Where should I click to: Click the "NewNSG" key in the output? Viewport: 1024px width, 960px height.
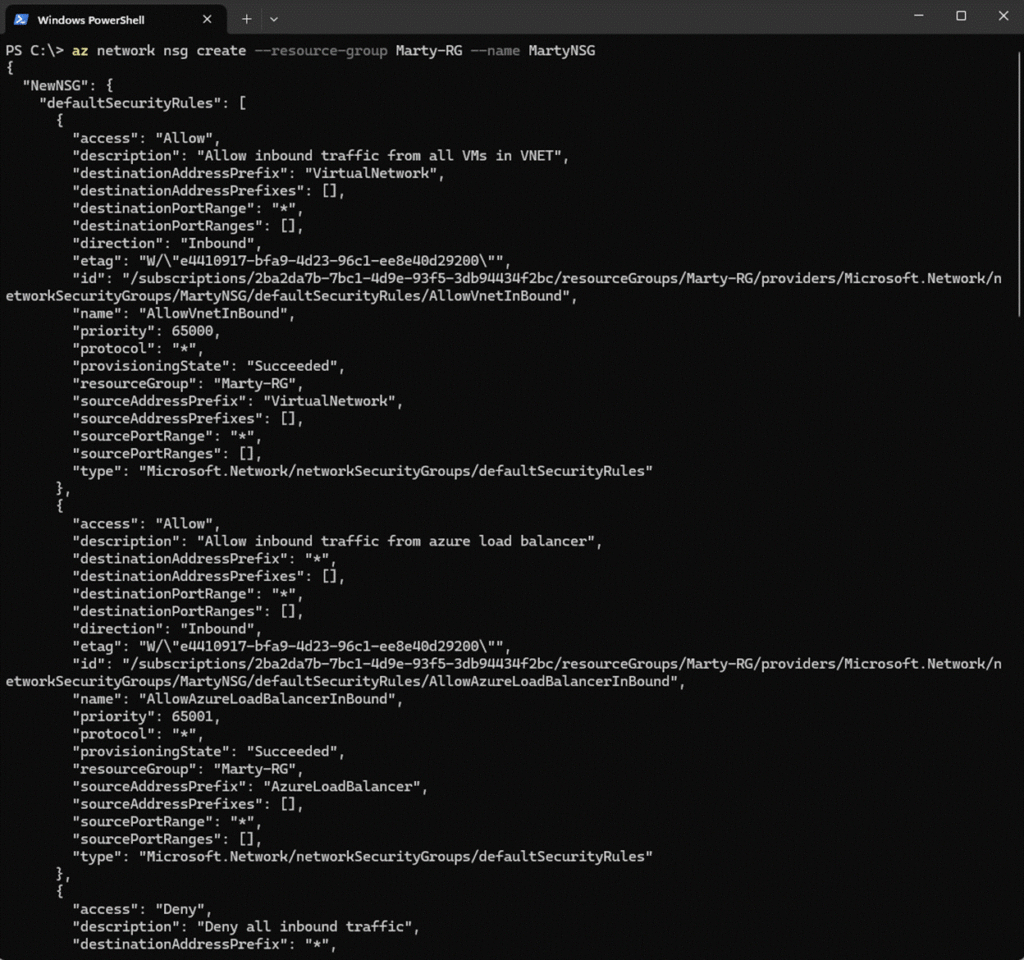pyautogui.click(x=55, y=85)
